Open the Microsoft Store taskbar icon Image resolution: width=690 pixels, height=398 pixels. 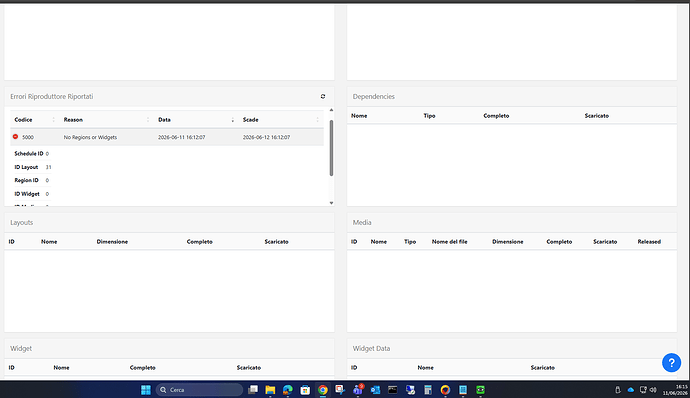305,390
